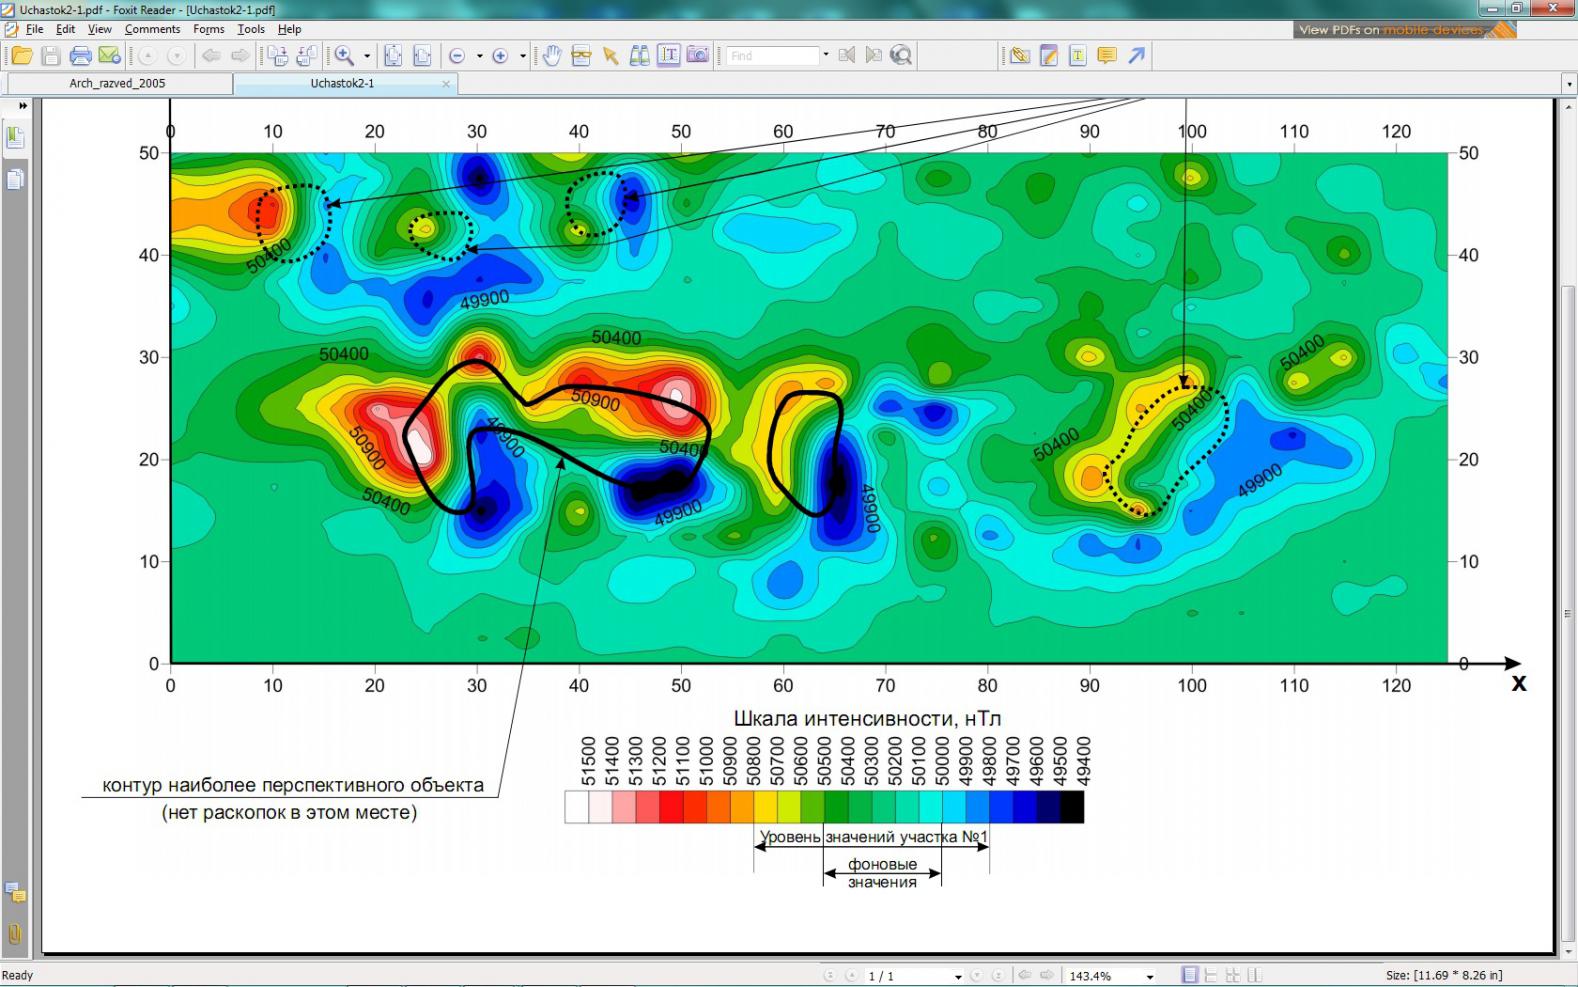Open the Comments menu
Viewport: 1578px width, 987px height.
pos(152,29)
